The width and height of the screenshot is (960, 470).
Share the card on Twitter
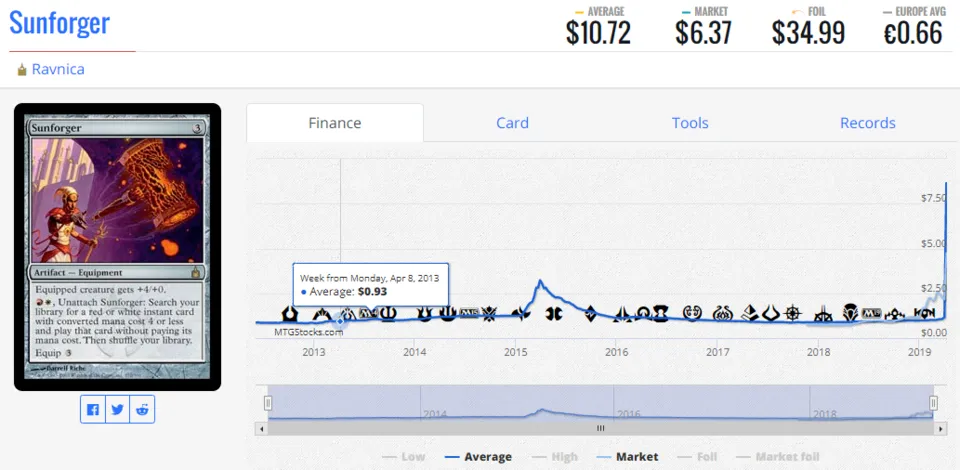click(x=118, y=409)
